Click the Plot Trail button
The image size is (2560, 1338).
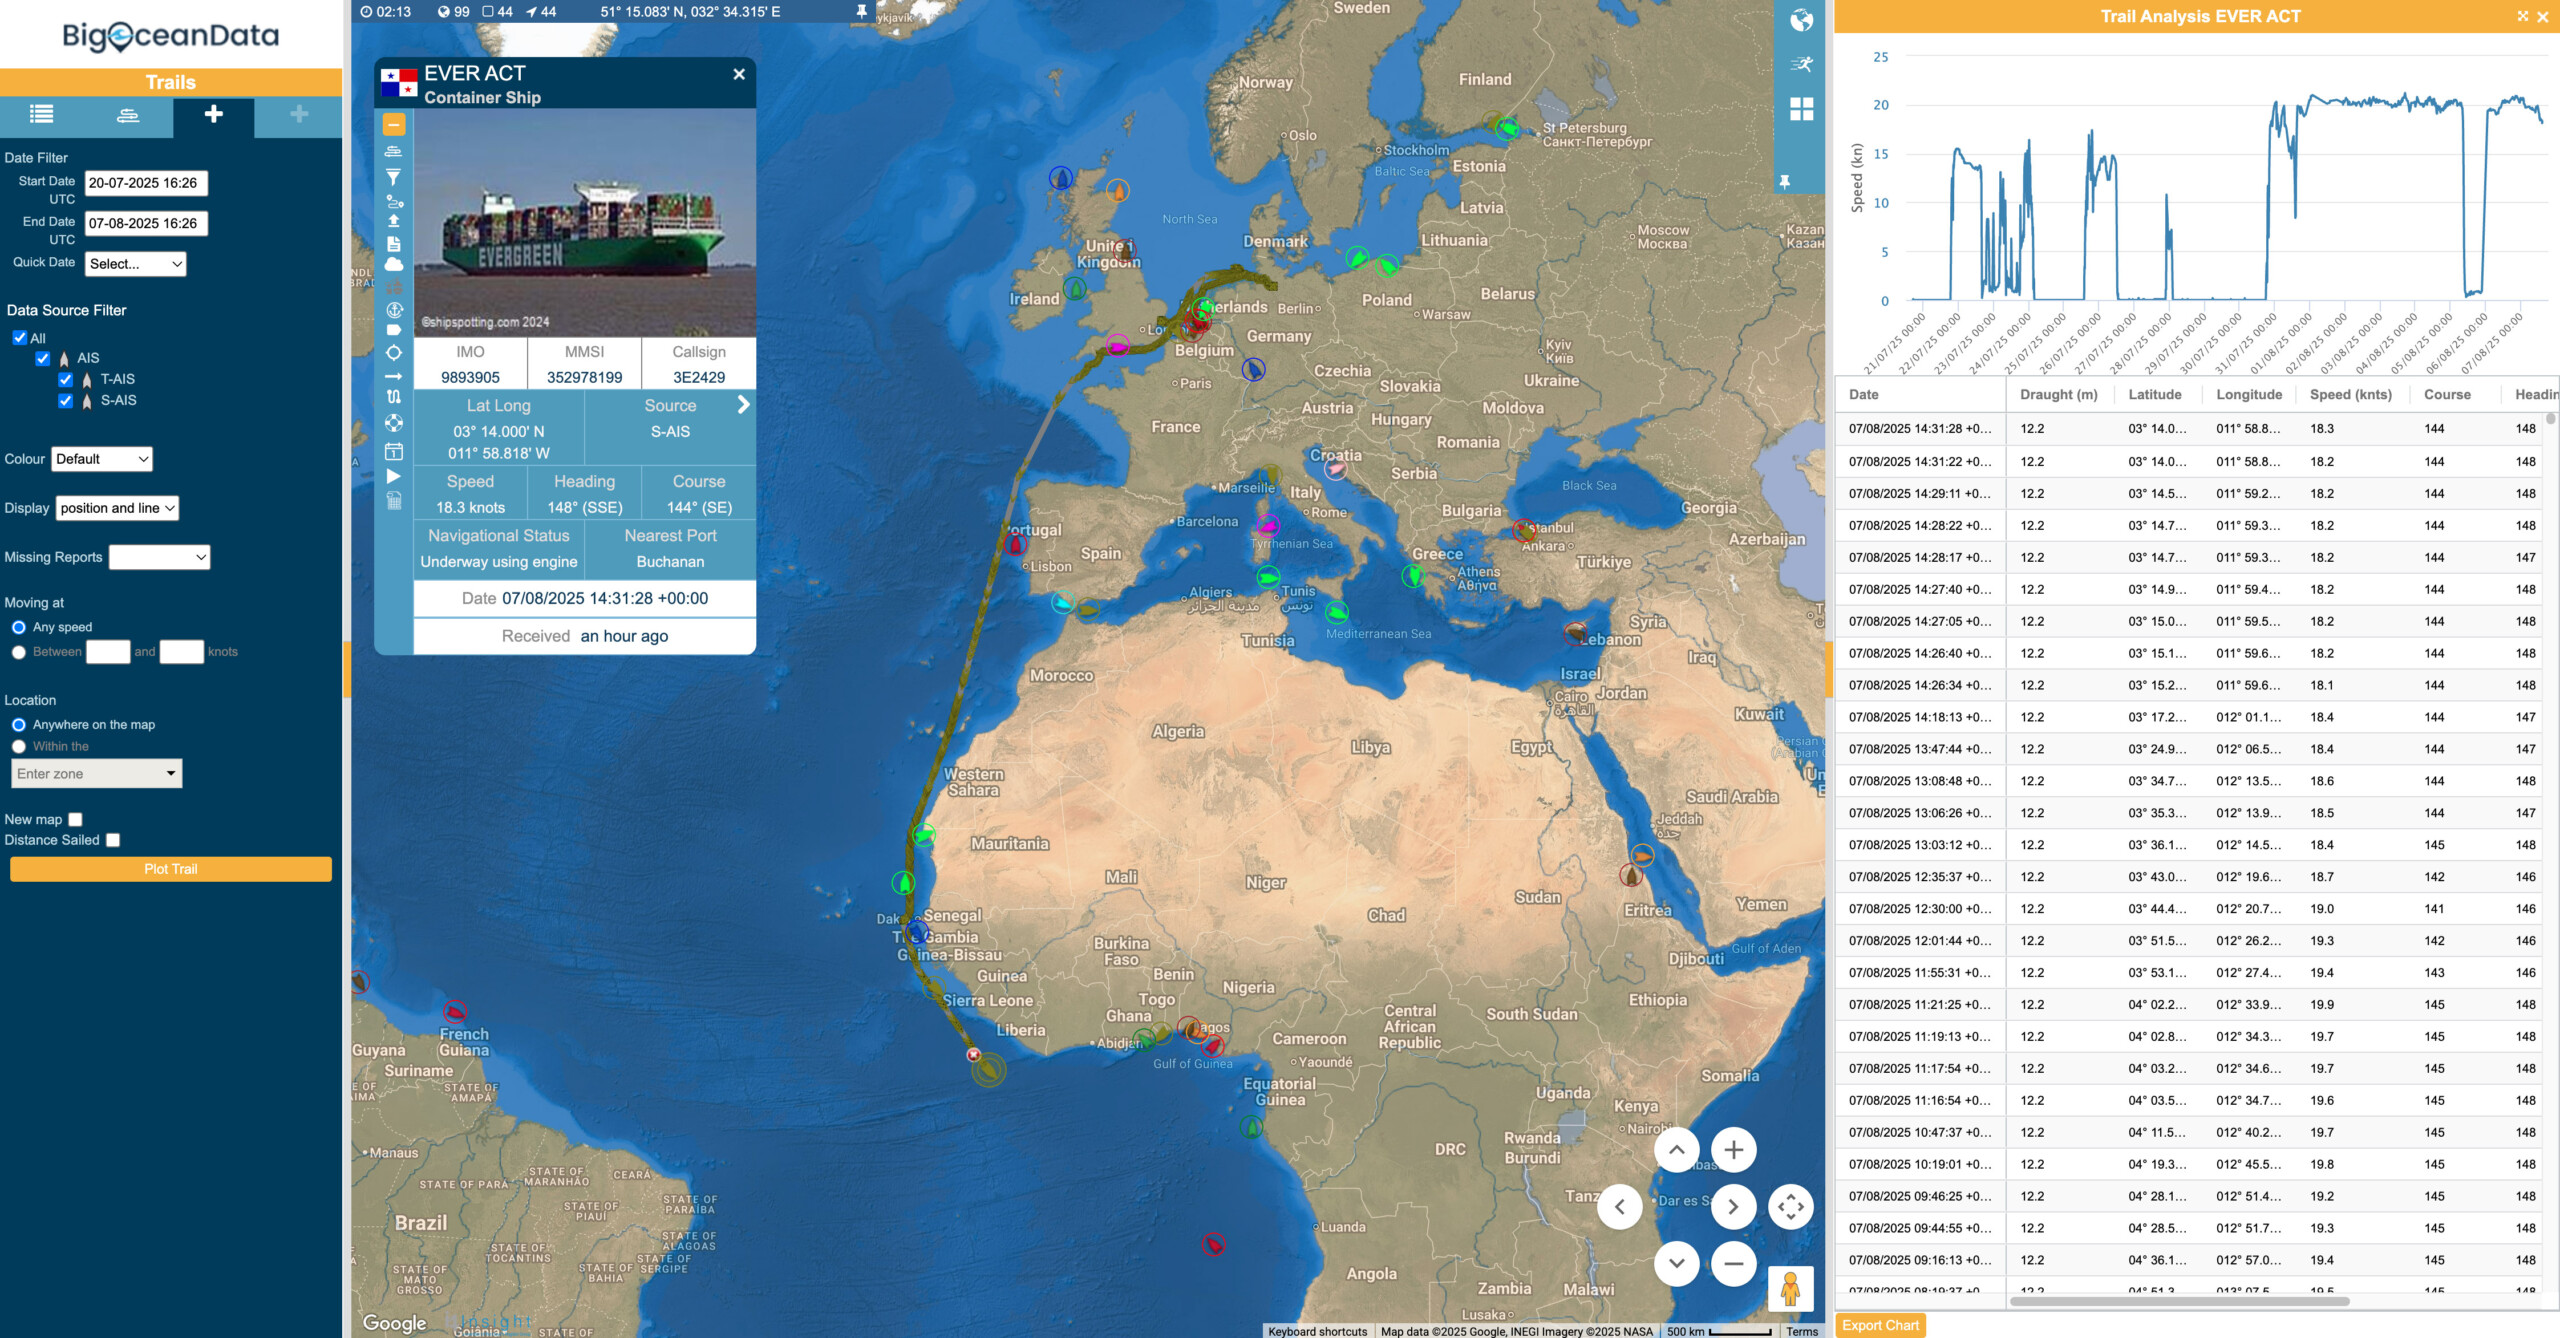[170, 868]
